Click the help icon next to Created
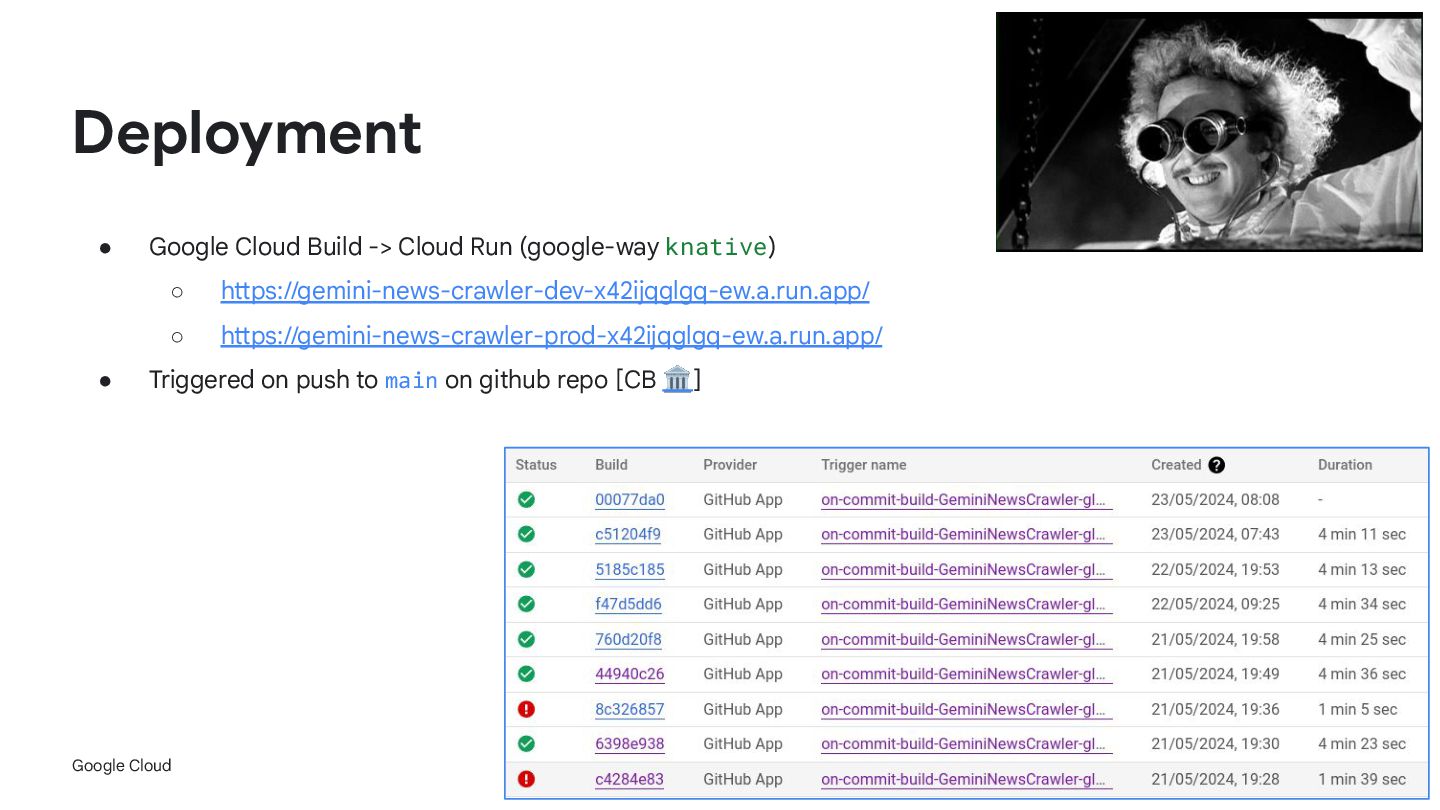The width and height of the screenshot is (1440, 810). click(1216, 465)
